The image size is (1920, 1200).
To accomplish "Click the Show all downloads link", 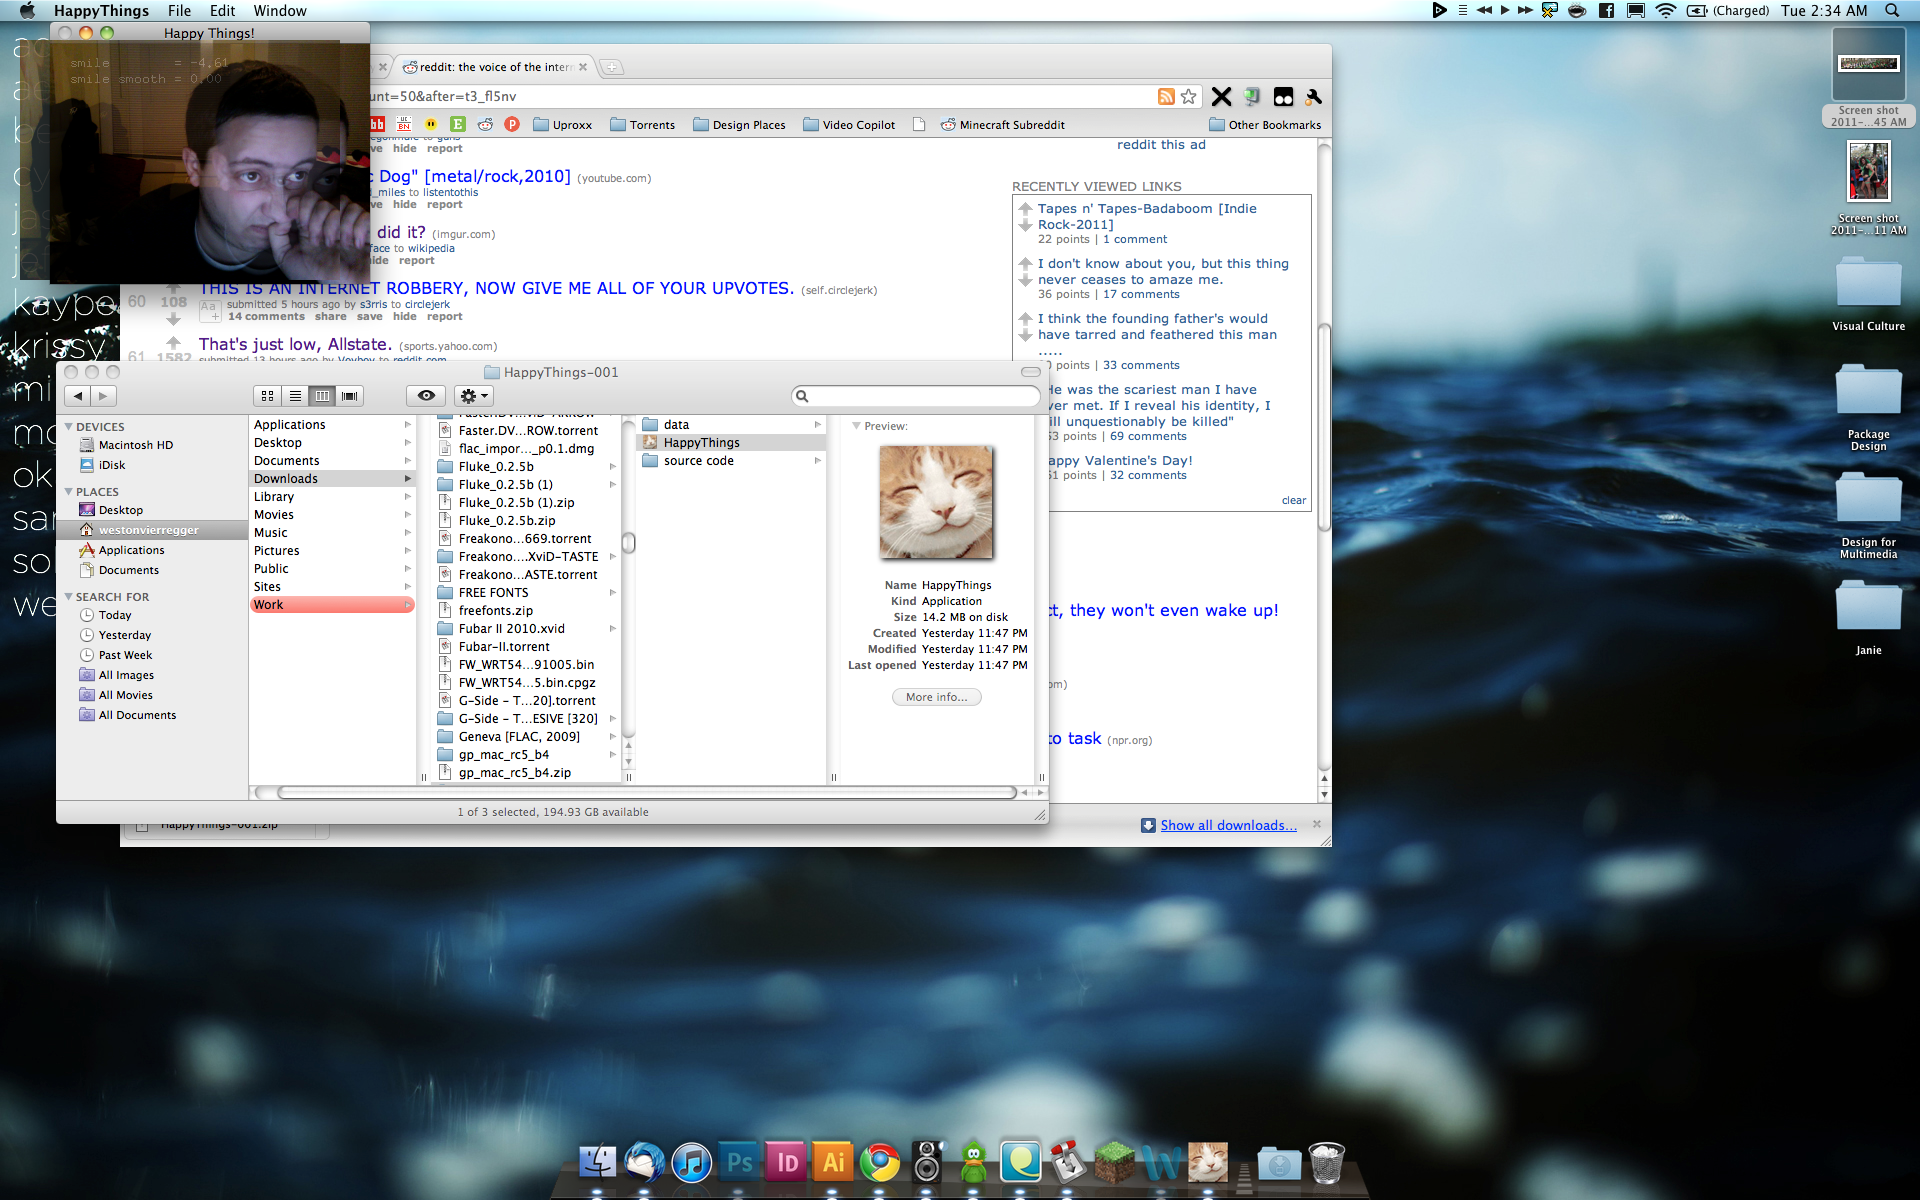I will 1228,825.
